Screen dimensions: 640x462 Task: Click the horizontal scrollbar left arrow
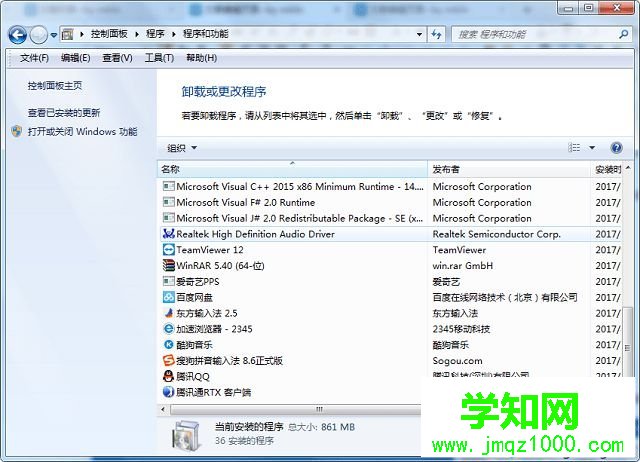click(163, 409)
